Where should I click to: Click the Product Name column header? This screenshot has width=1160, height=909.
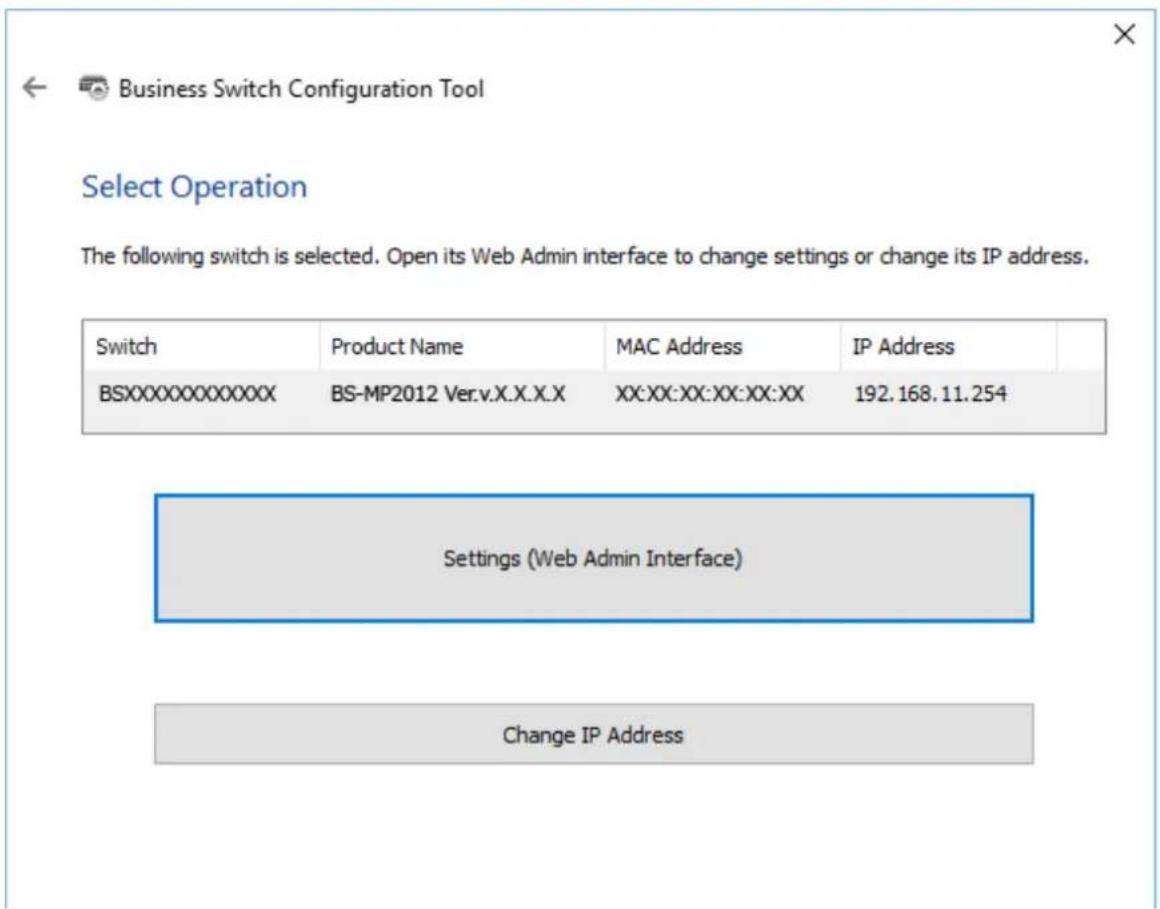[462, 346]
